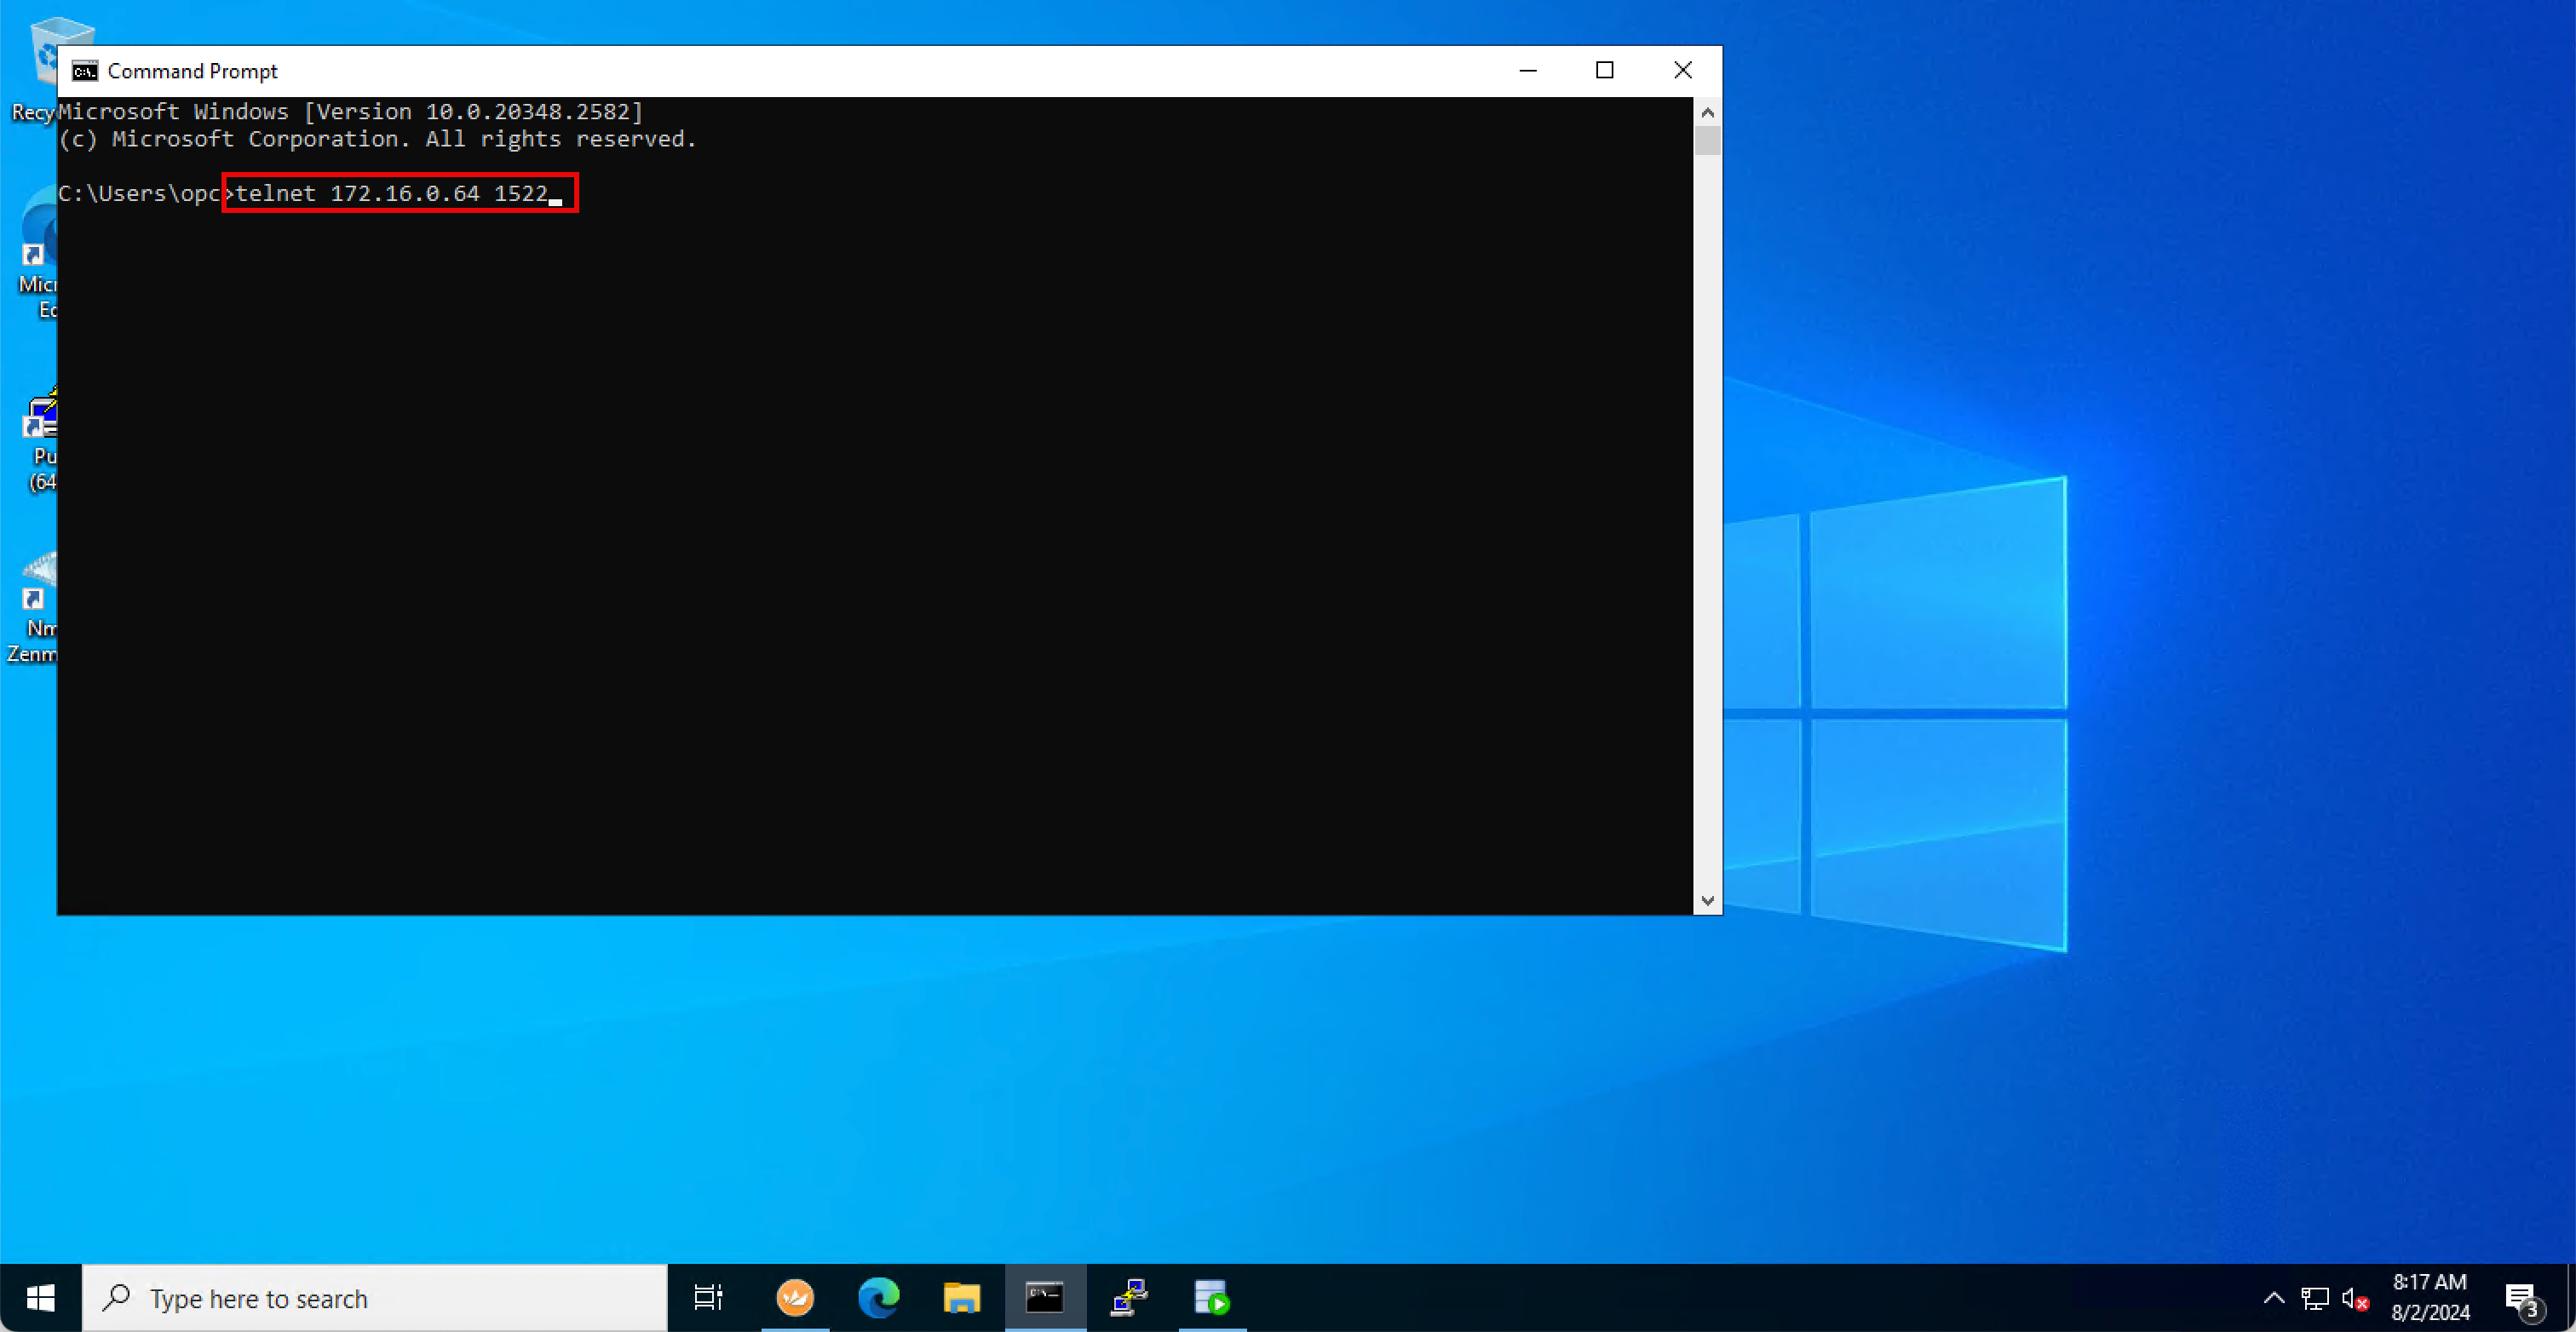The width and height of the screenshot is (2576, 1332).
Task: Minimize the Command Prompt window
Action: [1527, 70]
